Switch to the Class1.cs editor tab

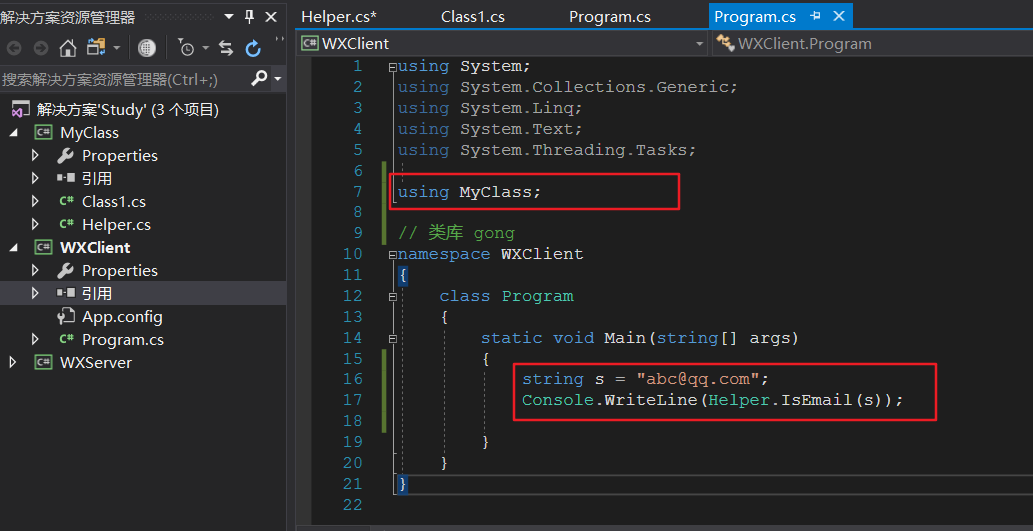[471, 17]
